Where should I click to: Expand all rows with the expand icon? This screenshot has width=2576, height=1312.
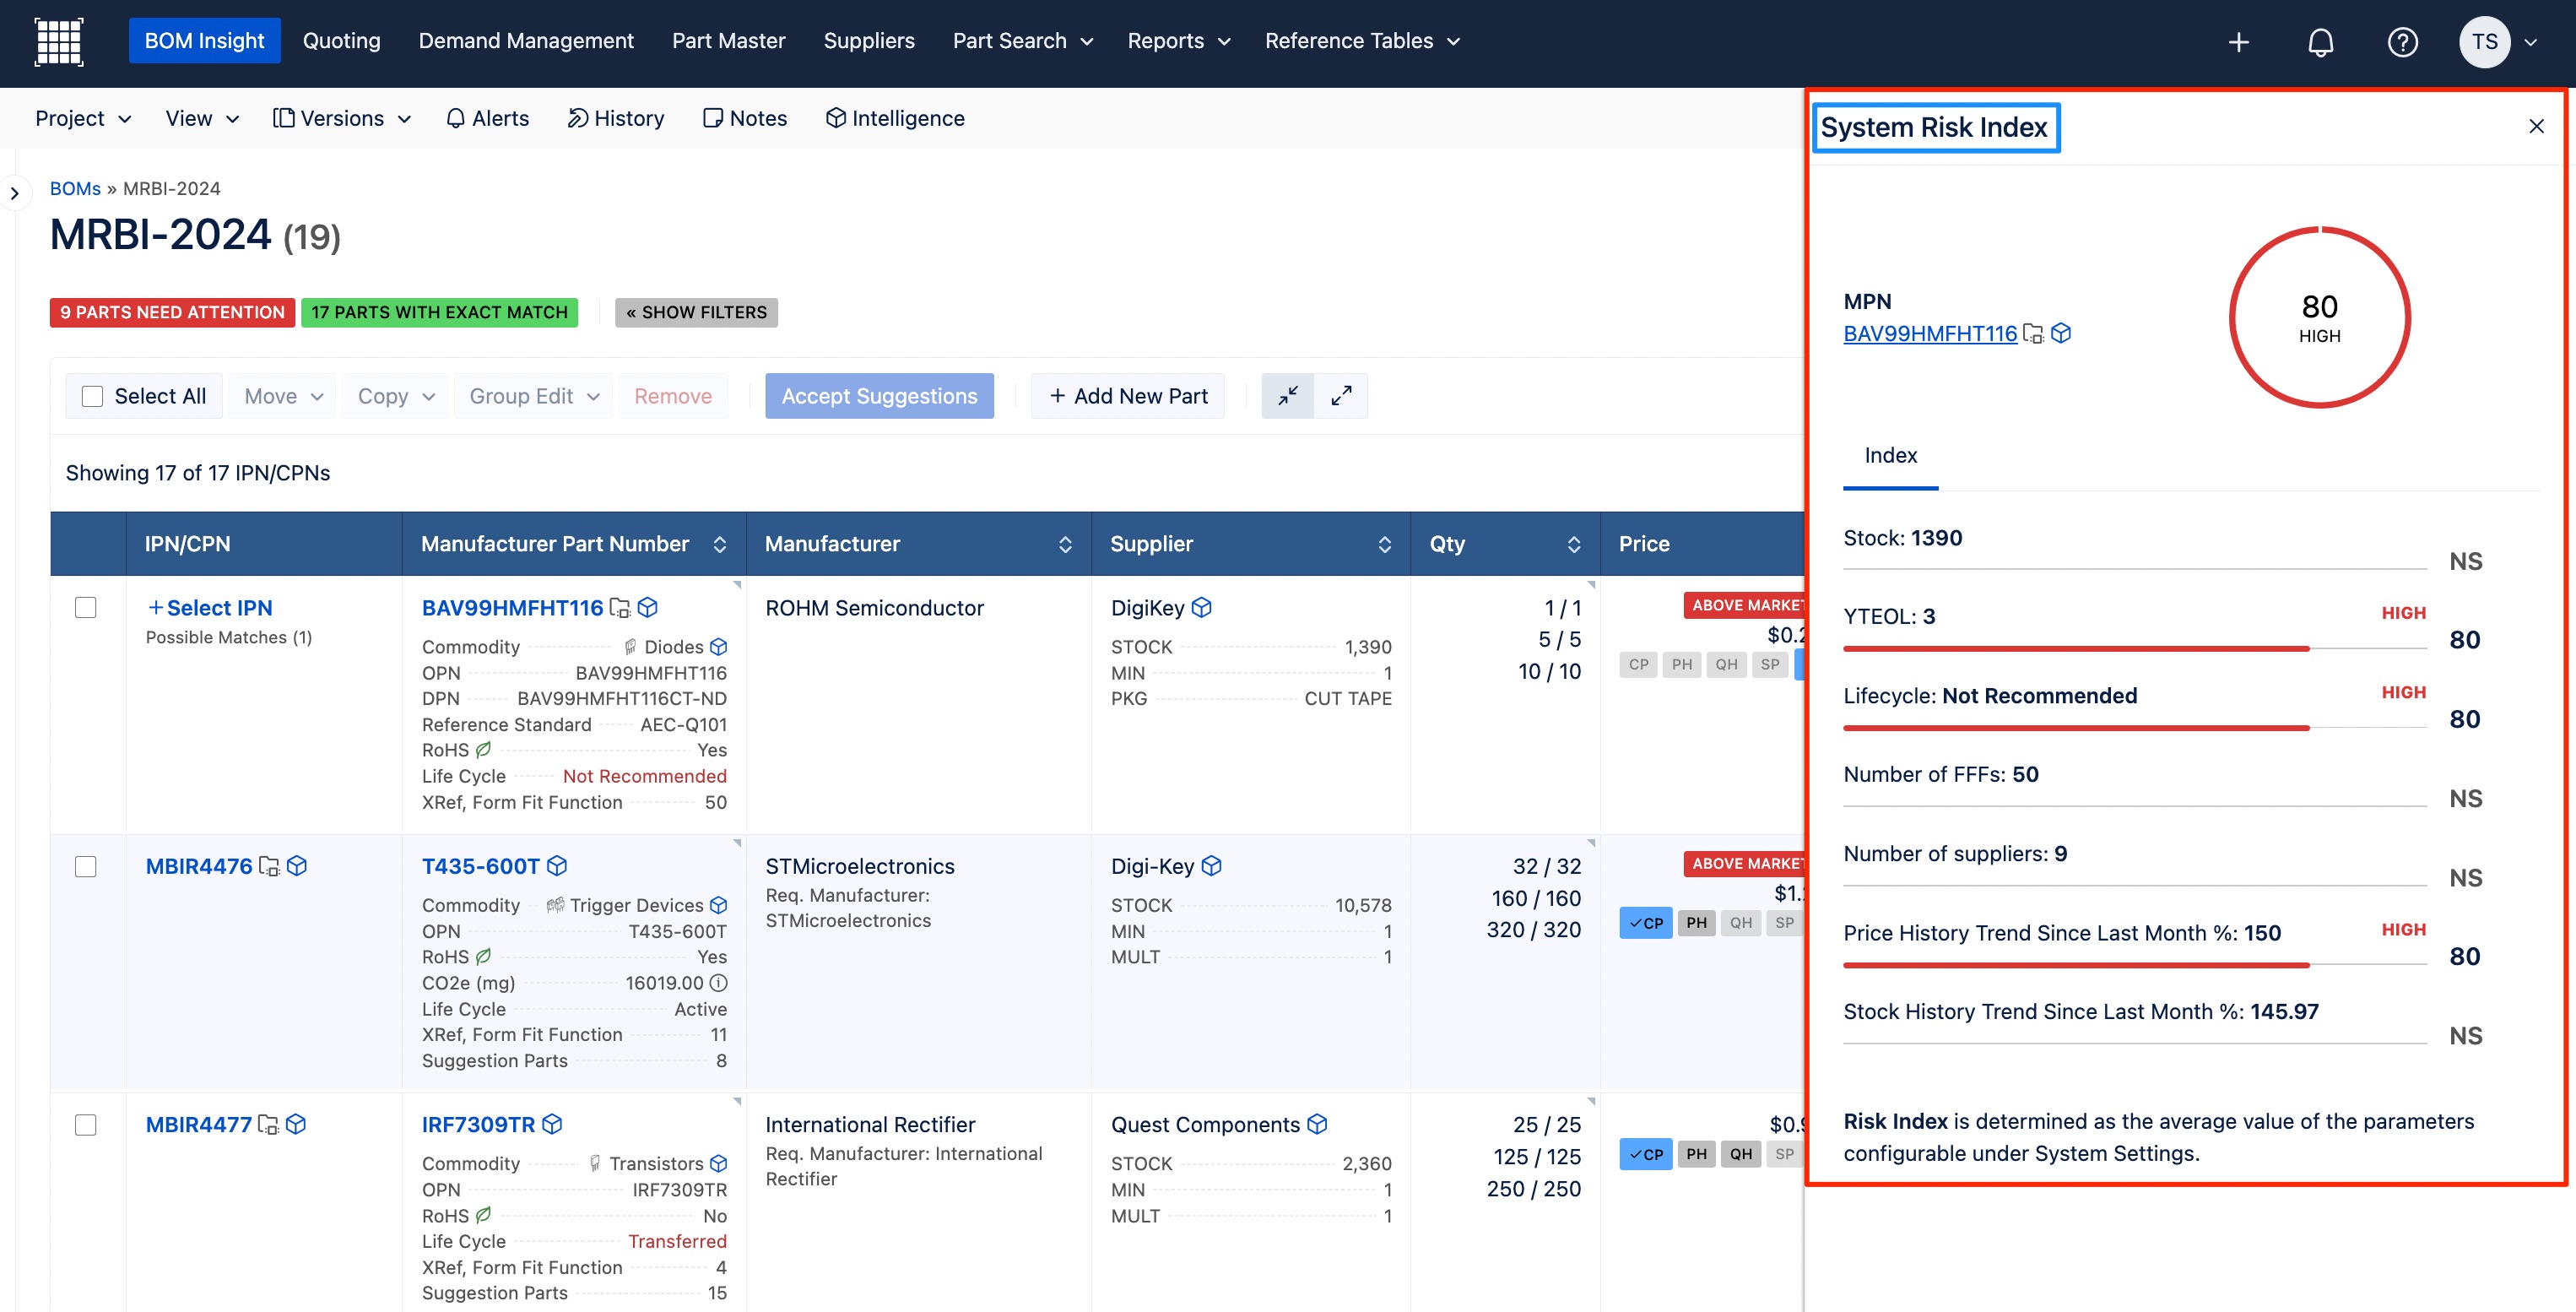pos(1341,396)
